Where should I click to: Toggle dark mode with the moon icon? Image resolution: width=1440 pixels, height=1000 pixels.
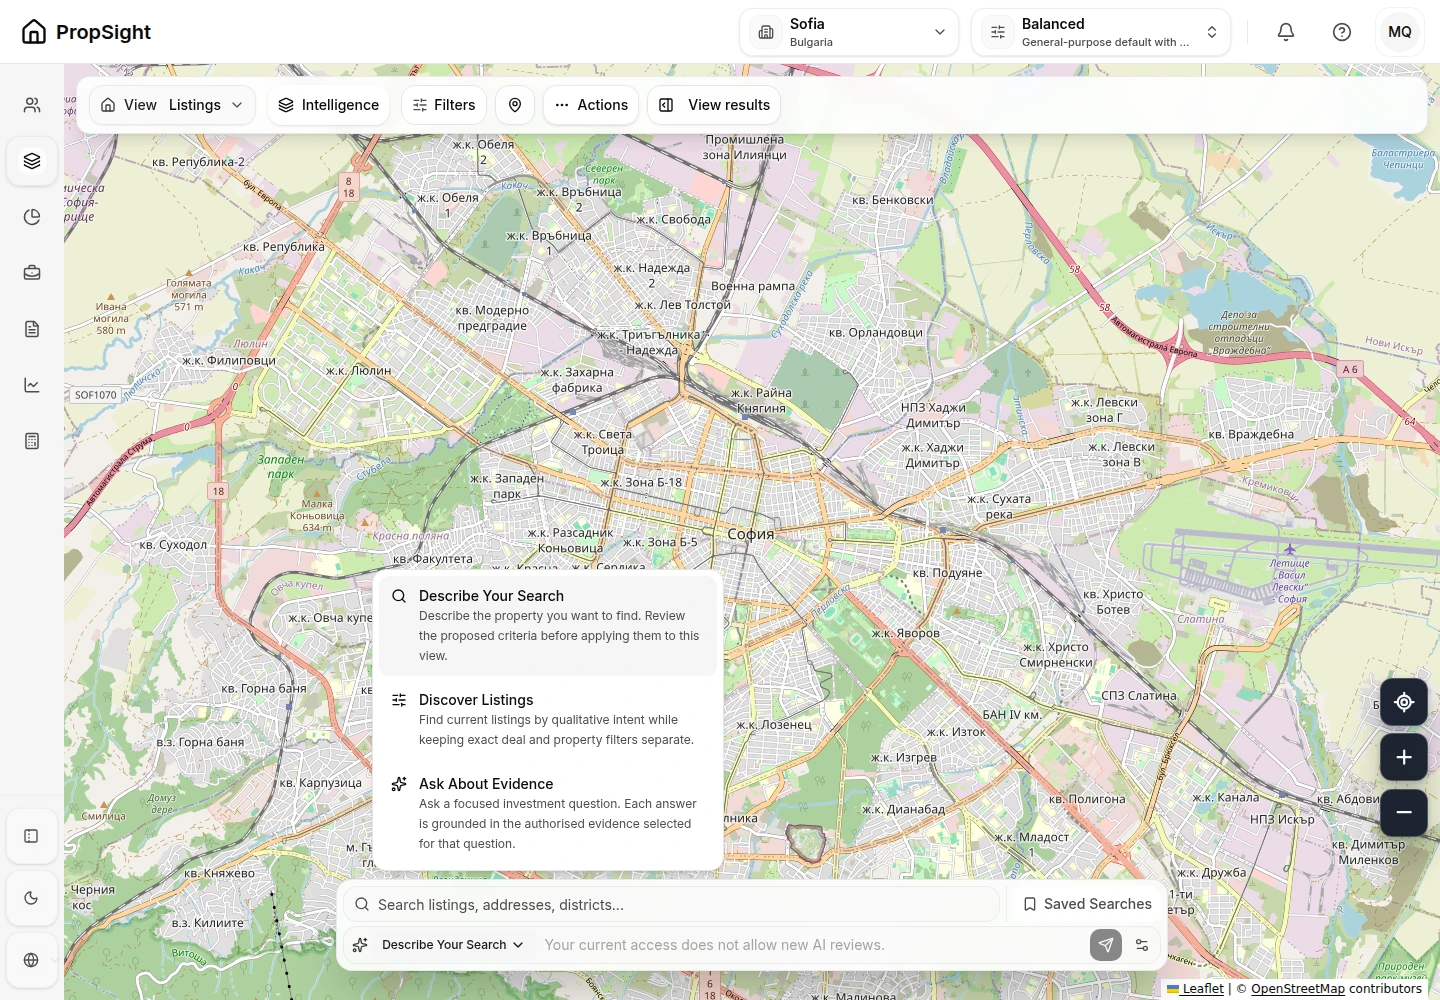[x=32, y=898]
